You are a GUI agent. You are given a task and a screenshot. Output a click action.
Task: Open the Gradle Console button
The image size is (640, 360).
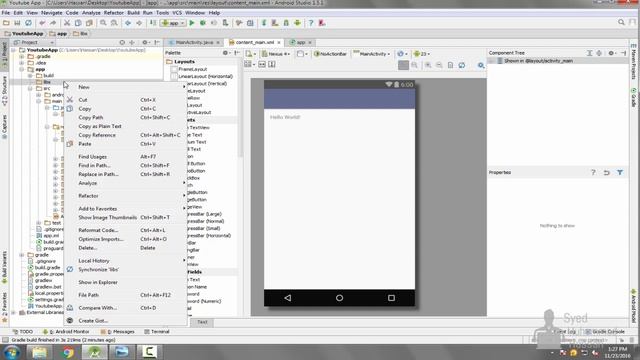(x=605, y=331)
